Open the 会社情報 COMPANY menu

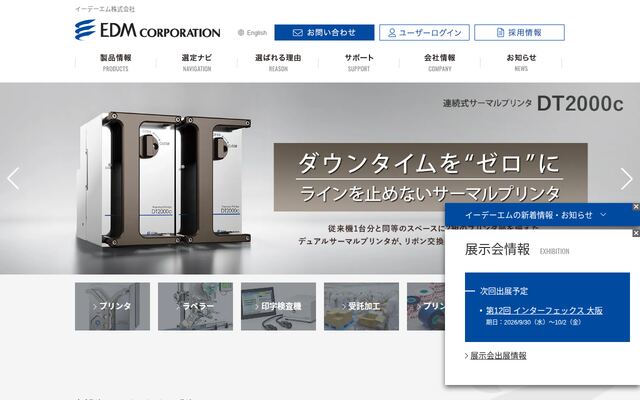(x=440, y=62)
